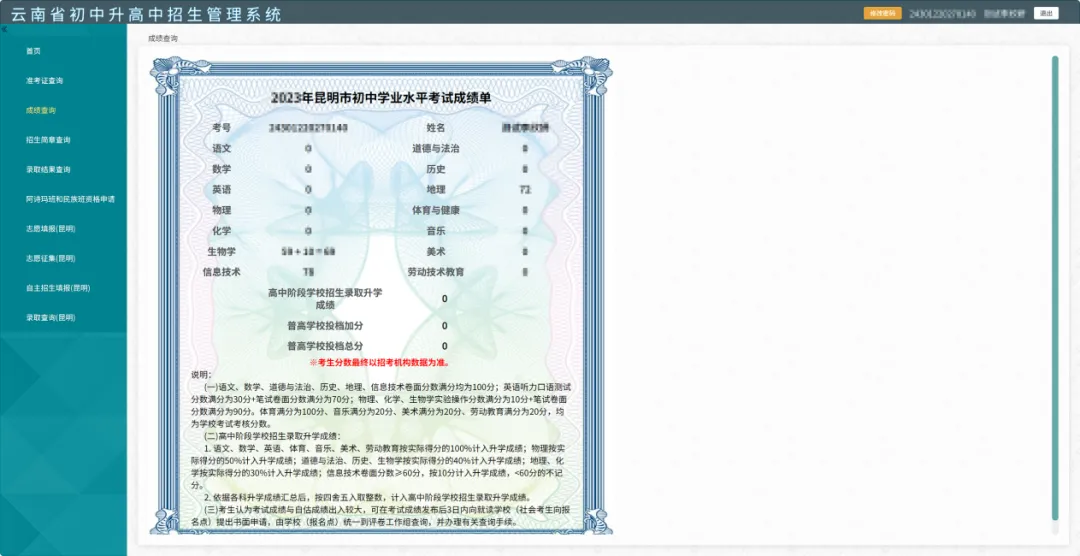Click the 数学 subject label

(222, 169)
